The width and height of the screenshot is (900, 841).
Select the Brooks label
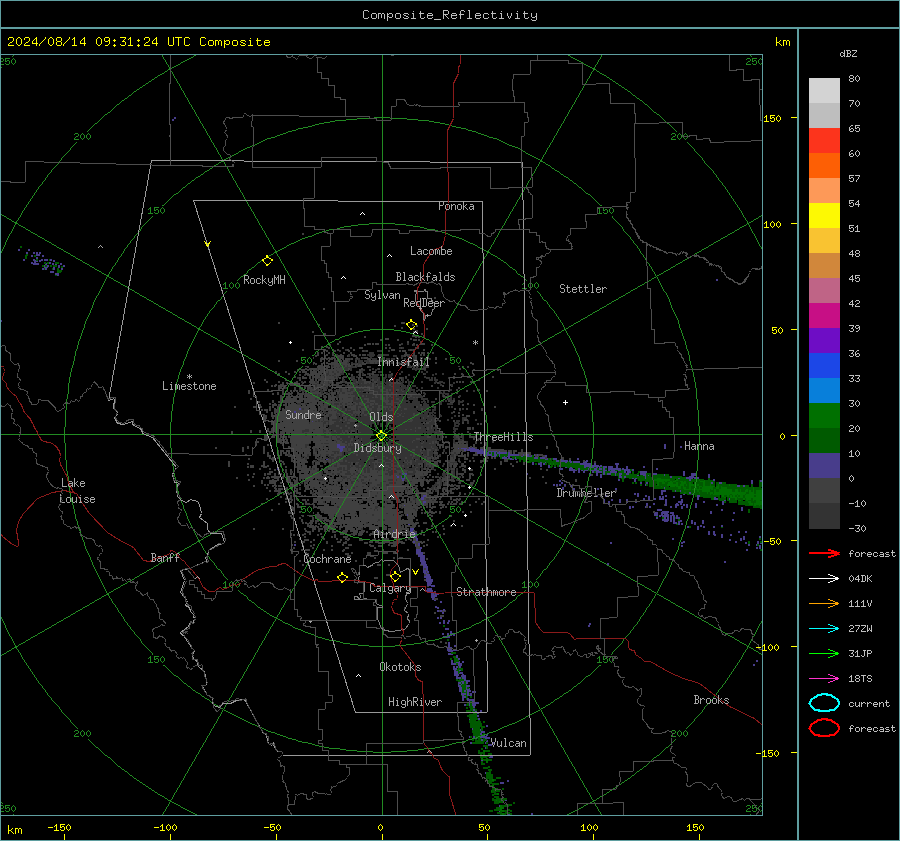pyautogui.click(x=711, y=700)
